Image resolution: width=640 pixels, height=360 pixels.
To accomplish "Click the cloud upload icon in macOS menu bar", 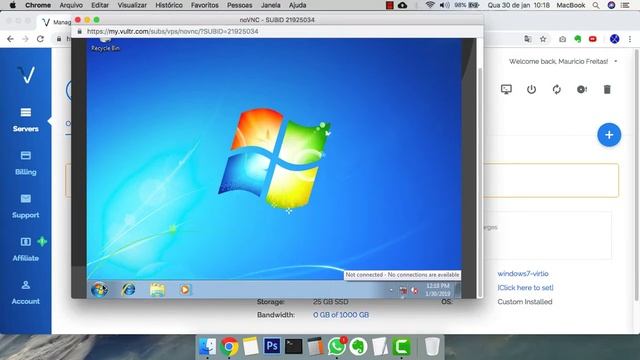I will 402,5.
